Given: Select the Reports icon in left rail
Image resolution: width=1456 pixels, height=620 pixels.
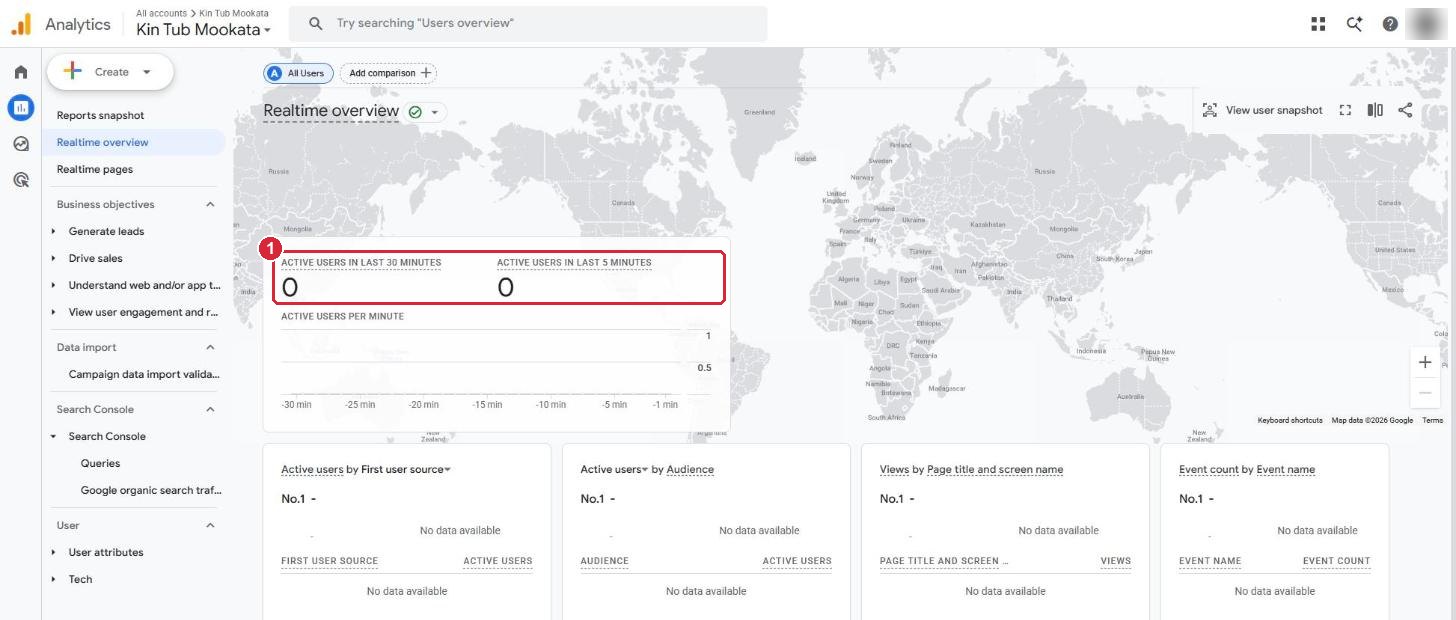Looking at the screenshot, I should click(x=20, y=107).
